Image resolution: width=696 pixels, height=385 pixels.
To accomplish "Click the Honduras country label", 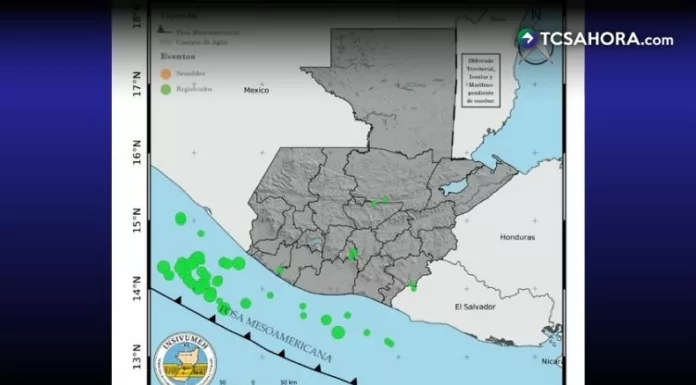I will coord(517,237).
